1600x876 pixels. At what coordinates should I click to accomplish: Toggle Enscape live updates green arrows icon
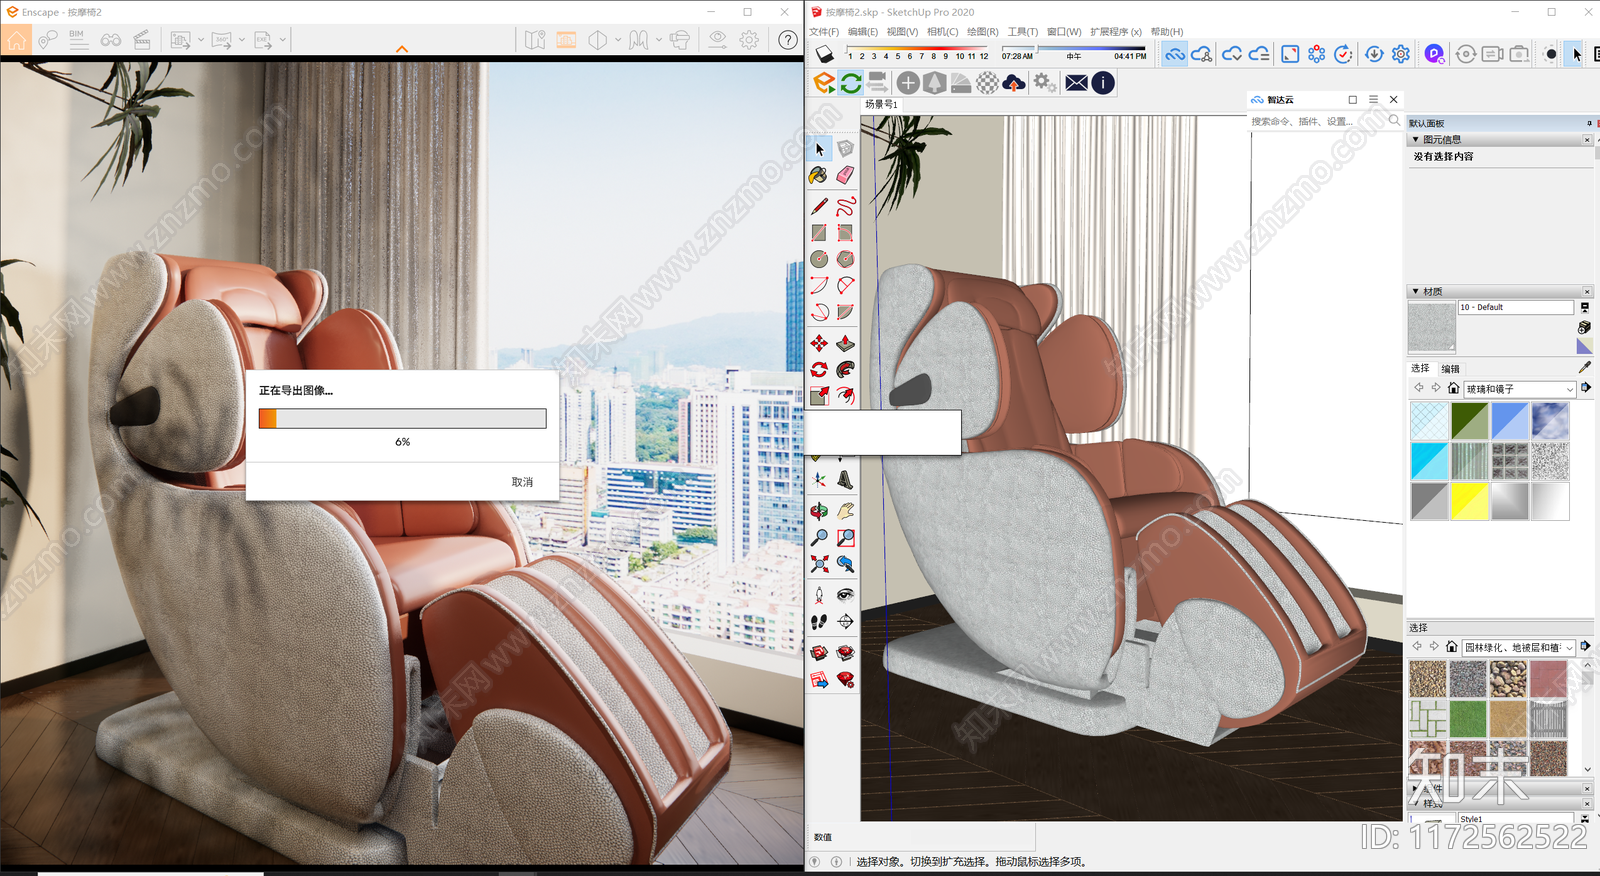click(x=851, y=83)
